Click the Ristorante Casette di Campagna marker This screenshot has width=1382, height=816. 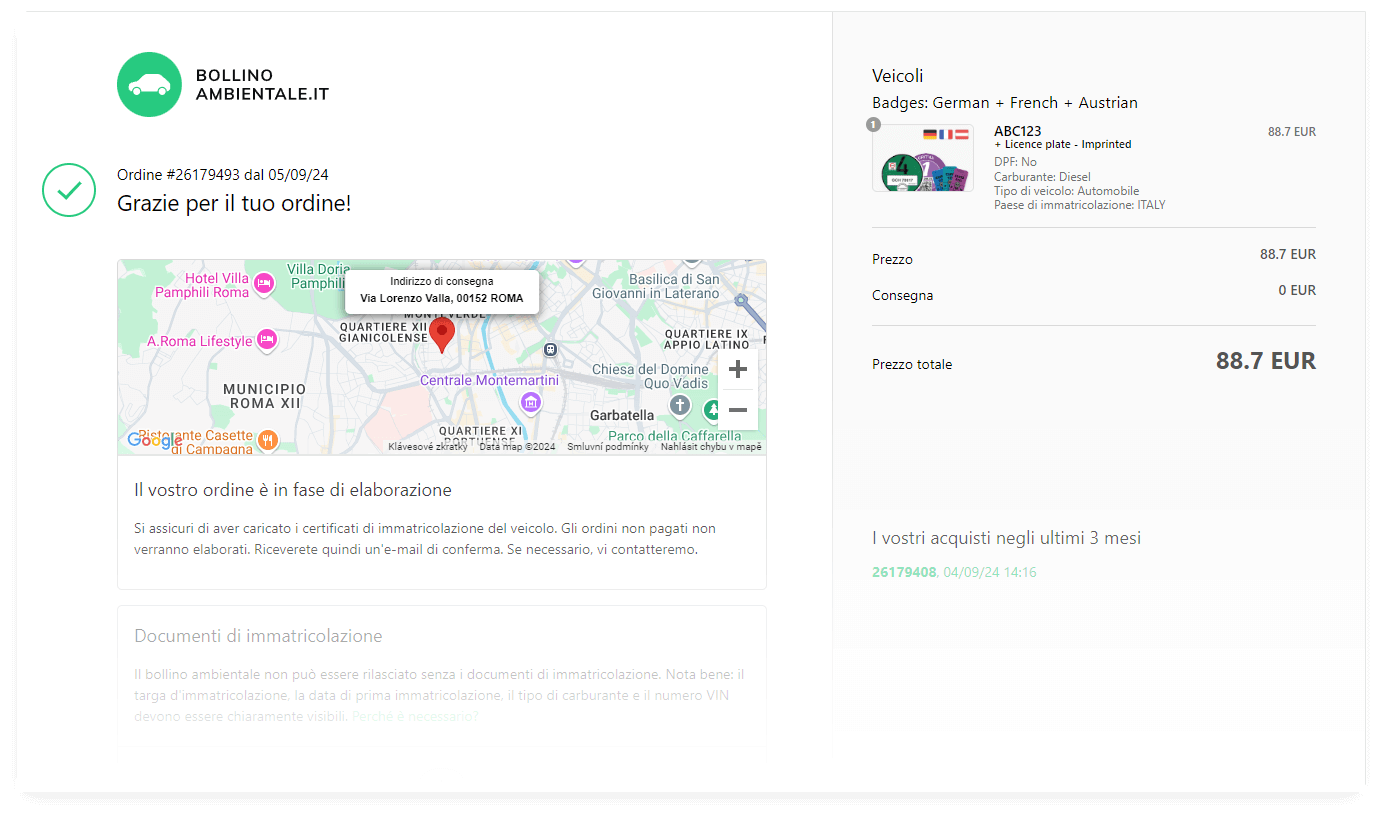click(267, 439)
